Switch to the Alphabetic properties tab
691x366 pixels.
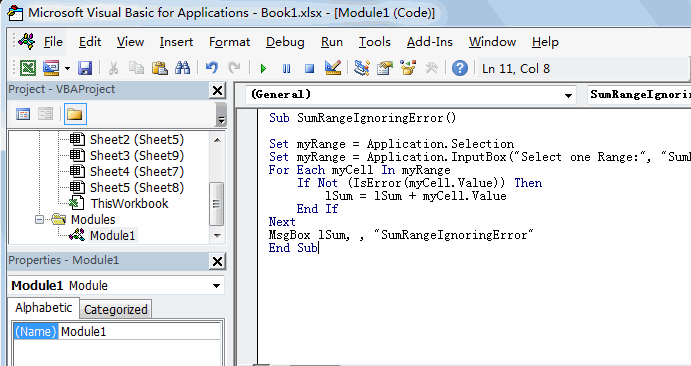click(44, 307)
